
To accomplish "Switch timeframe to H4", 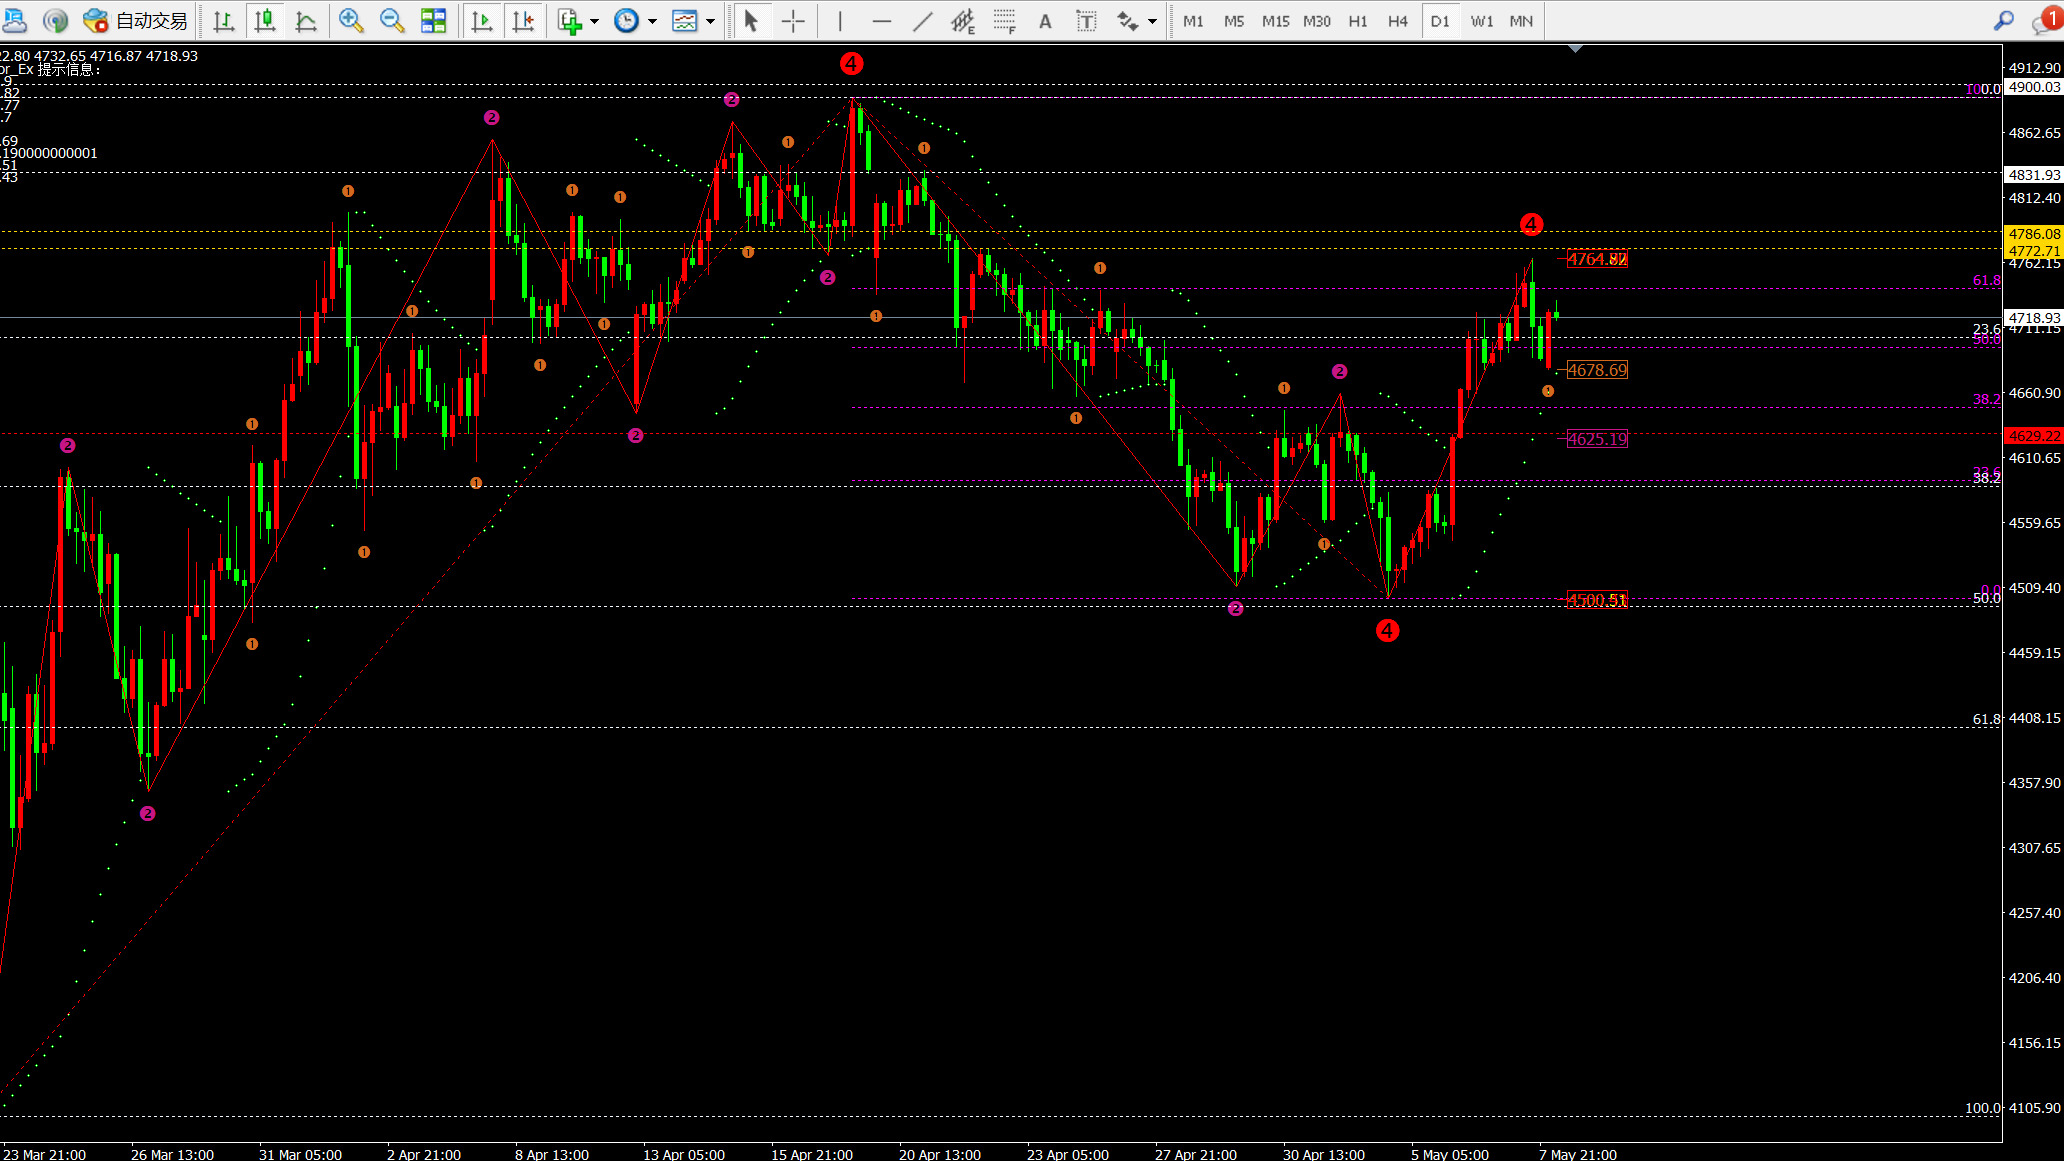I will 1397,20.
